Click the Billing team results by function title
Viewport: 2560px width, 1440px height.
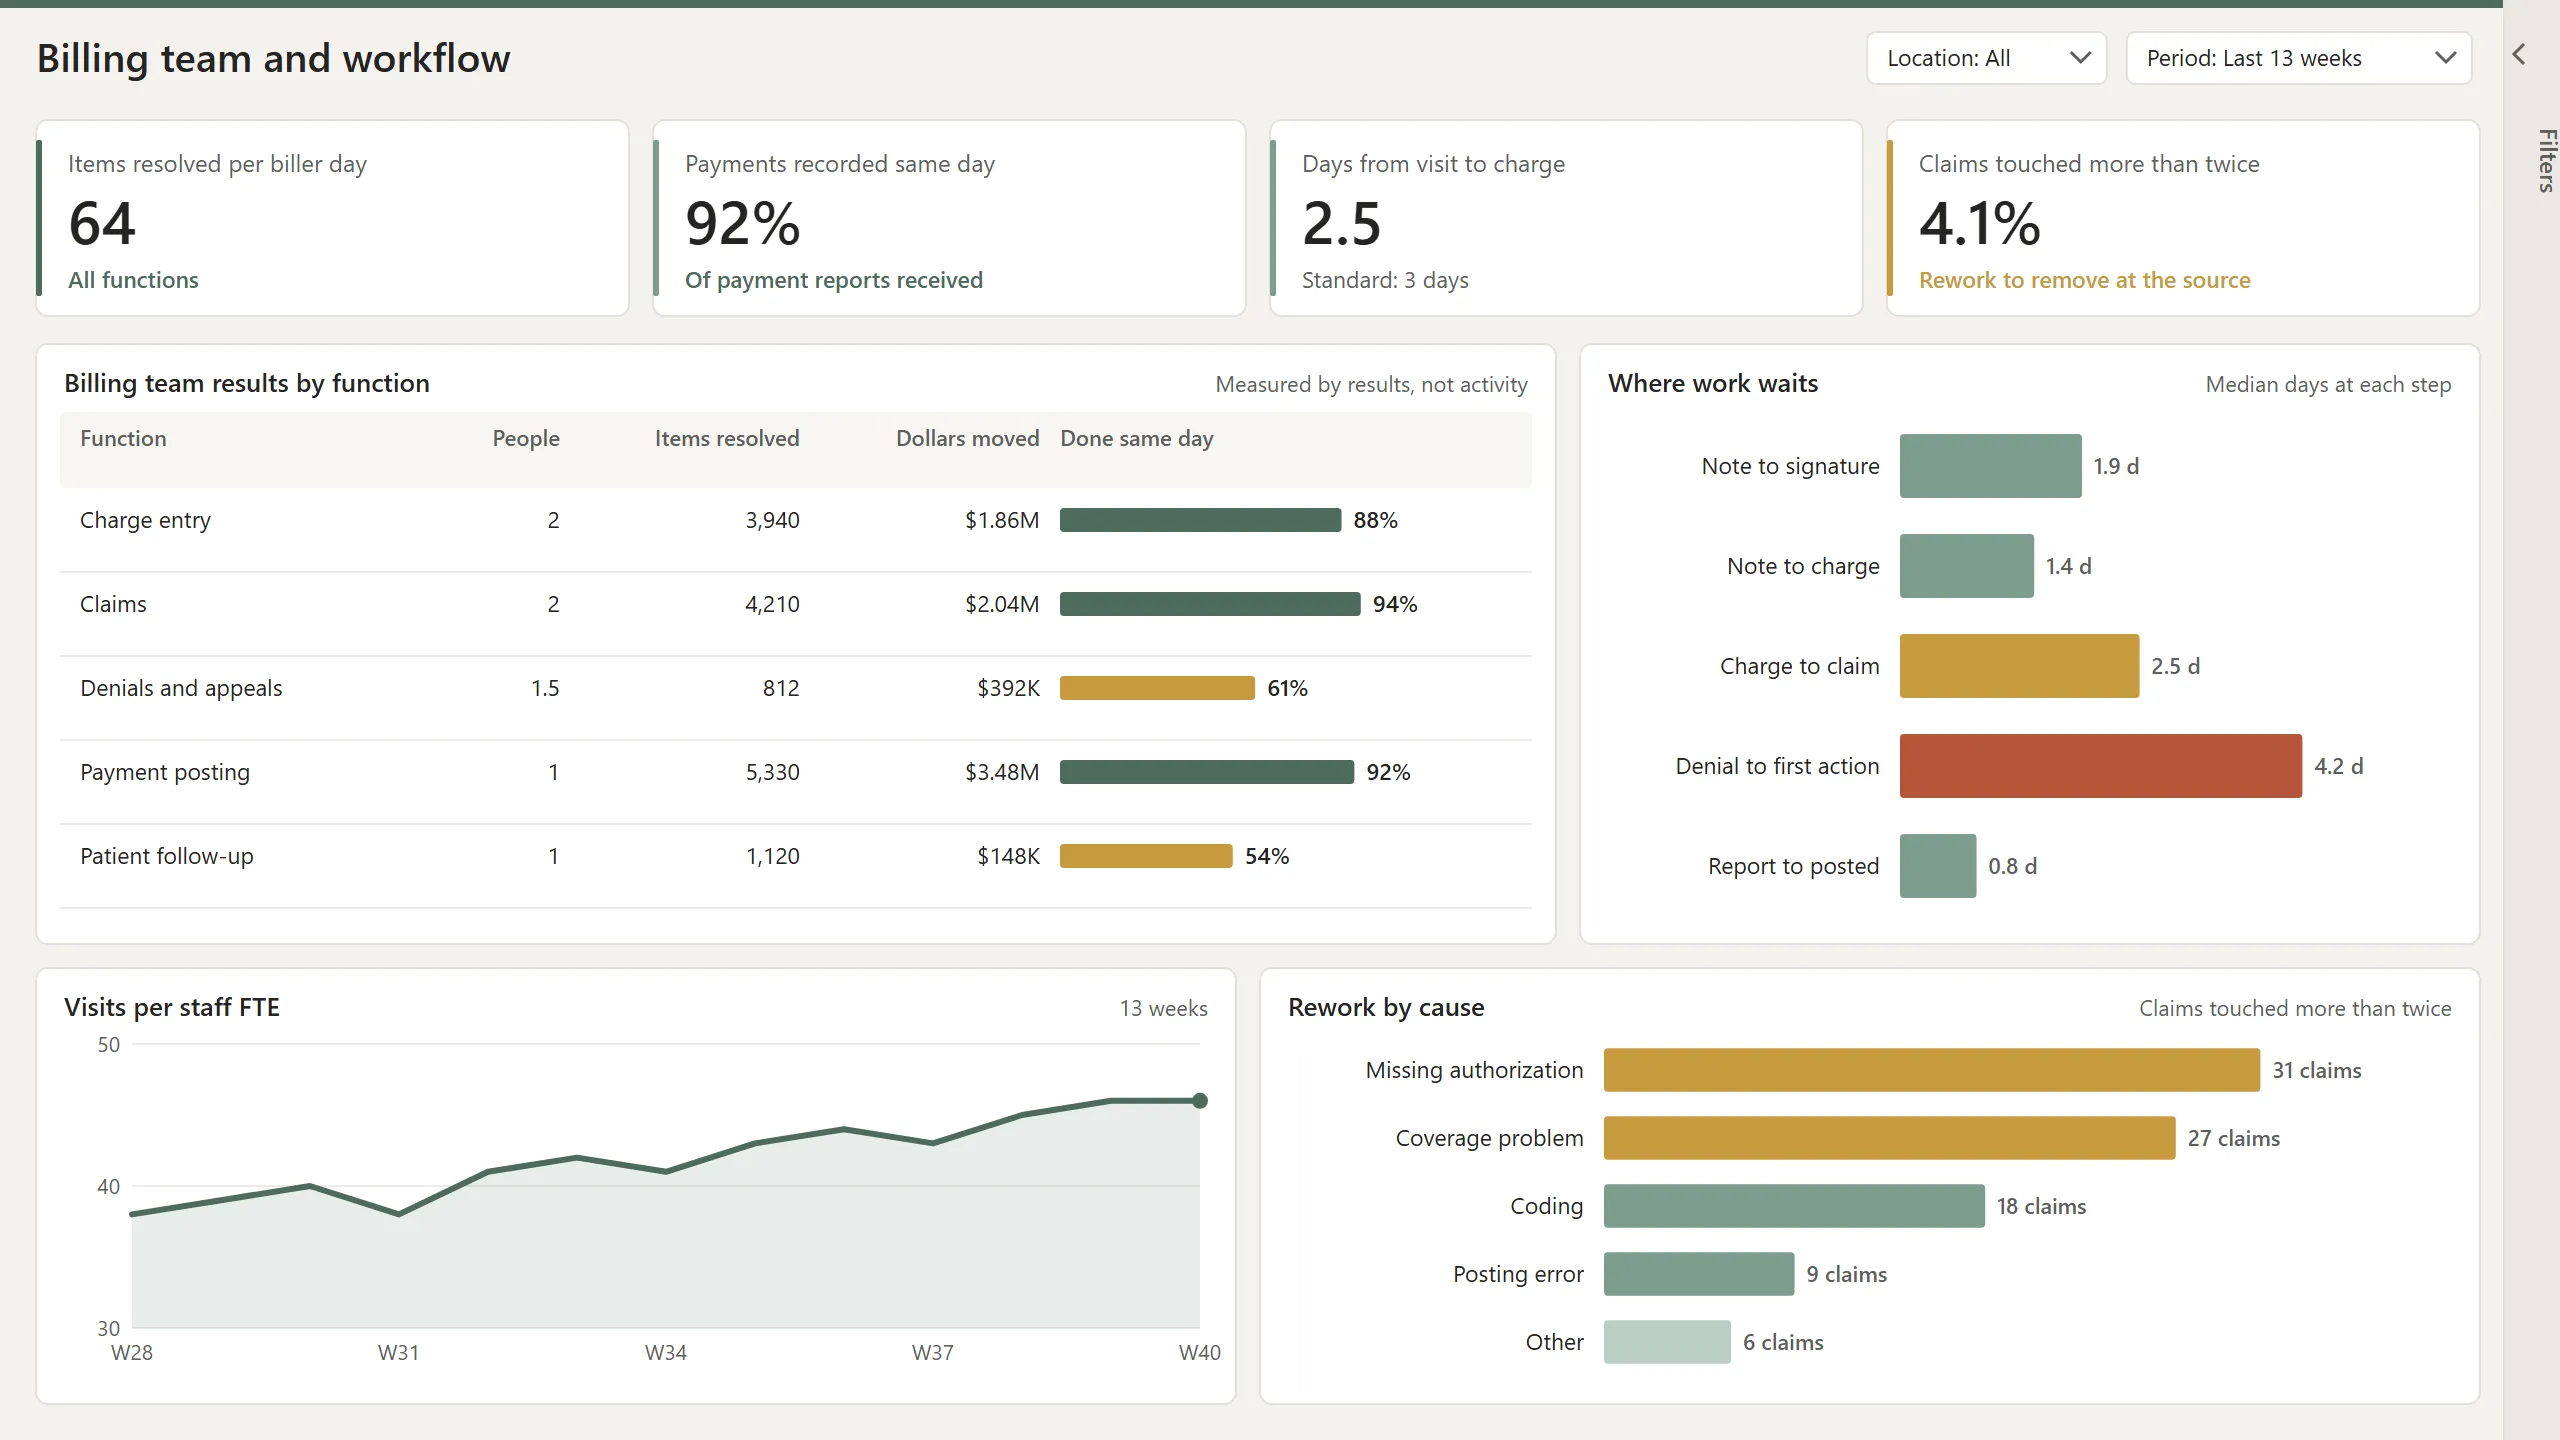click(x=247, y=383)
